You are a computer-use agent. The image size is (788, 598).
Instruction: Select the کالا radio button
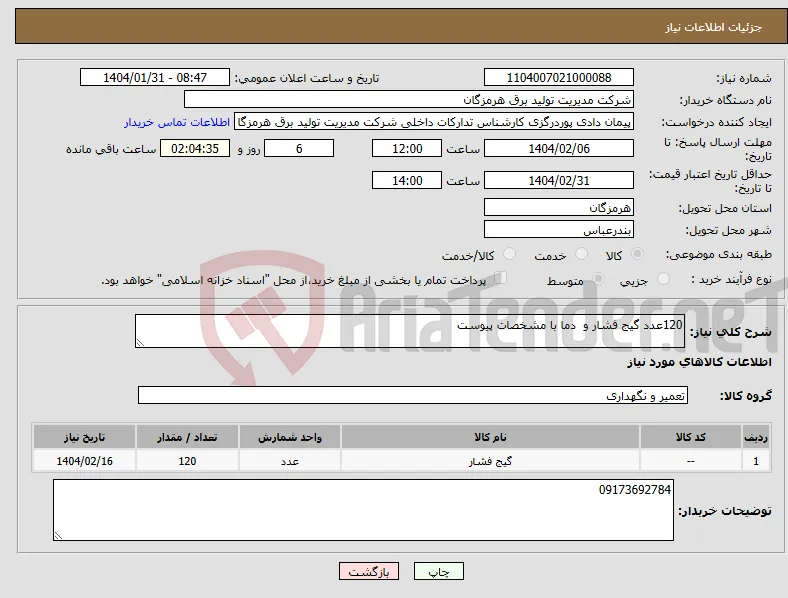pos(637,254)
